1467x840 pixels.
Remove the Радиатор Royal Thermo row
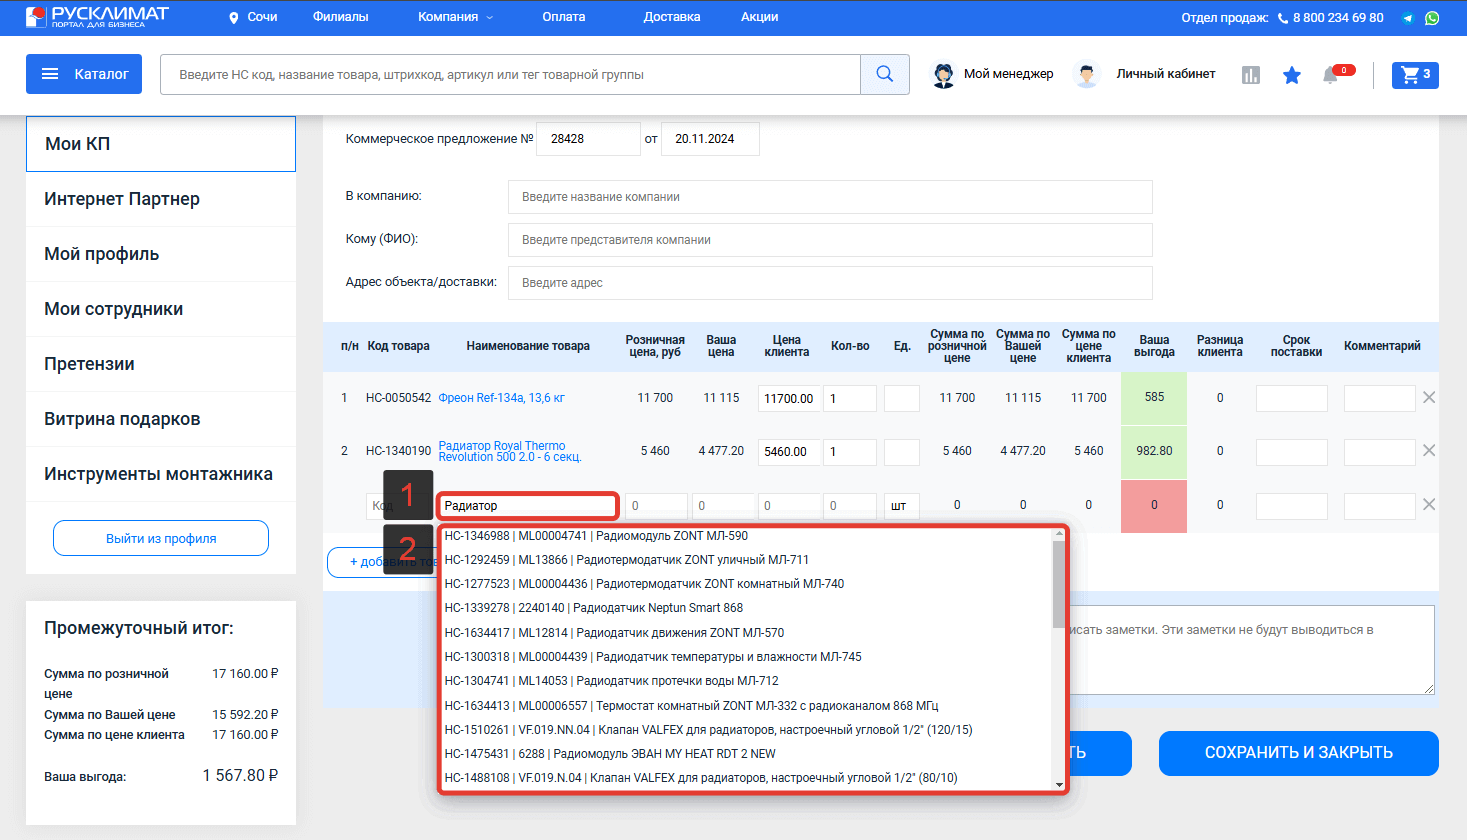[x=1429, y=450]
